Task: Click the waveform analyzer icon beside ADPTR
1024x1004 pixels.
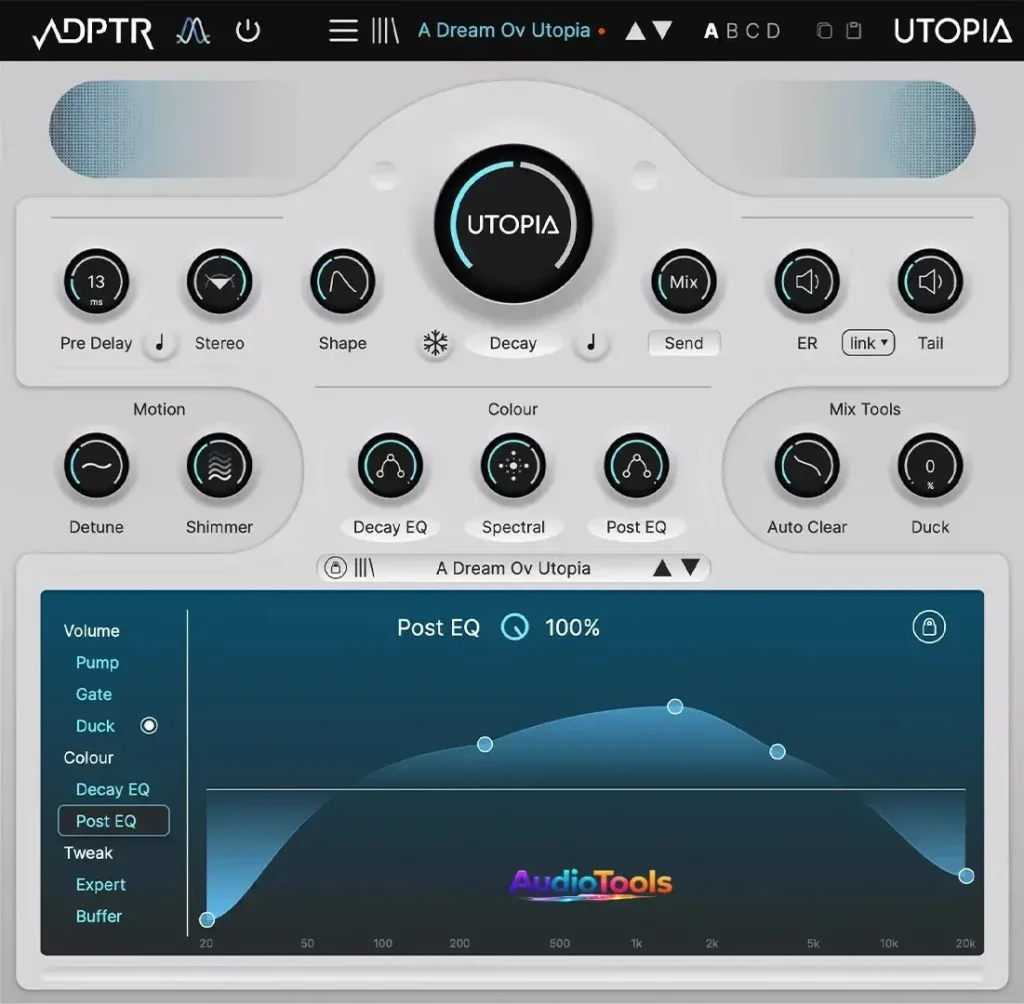Action: coord(193,30)
